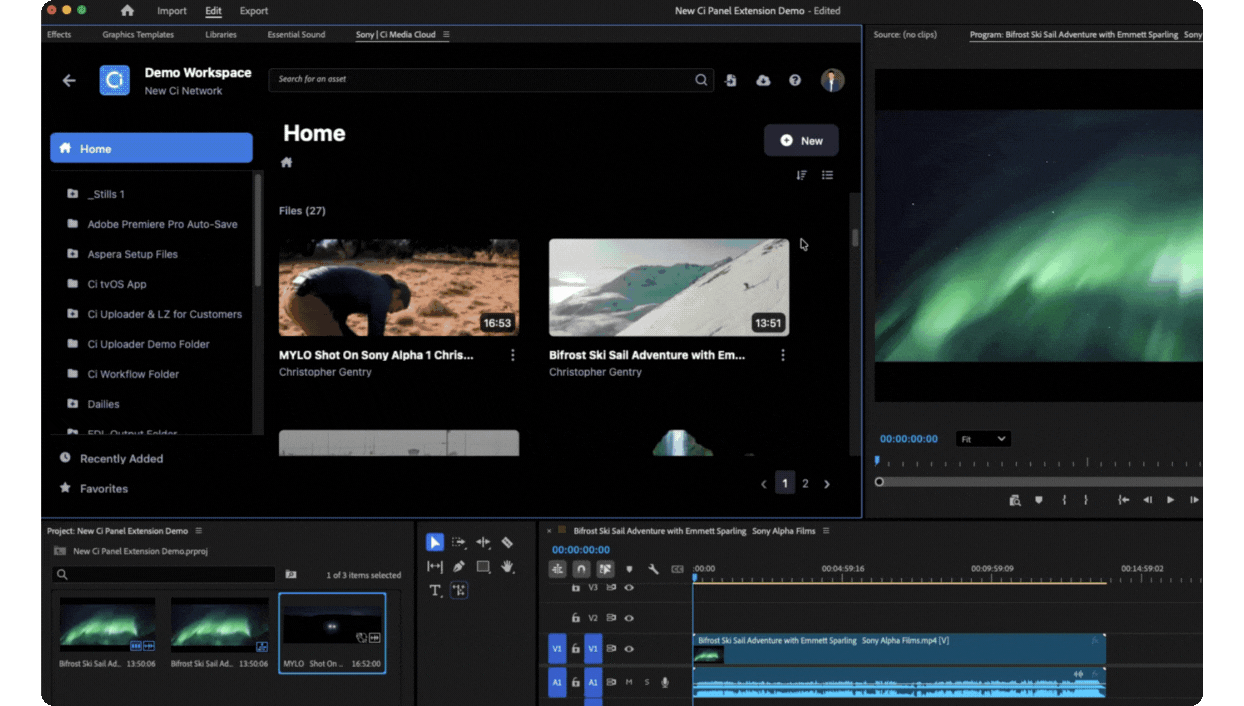
Task: Open the timeline sequence panel menu
Action: (826, 531)
